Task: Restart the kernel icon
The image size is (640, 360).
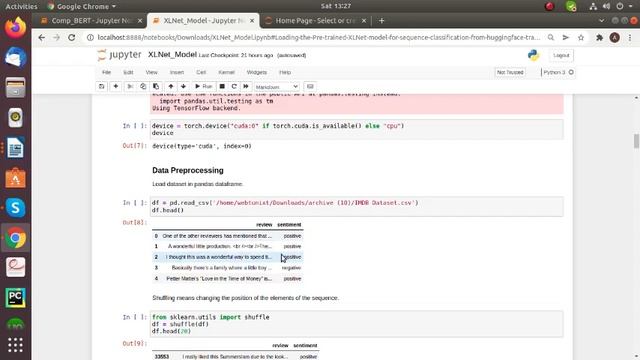Action: (x=234, y=87)
